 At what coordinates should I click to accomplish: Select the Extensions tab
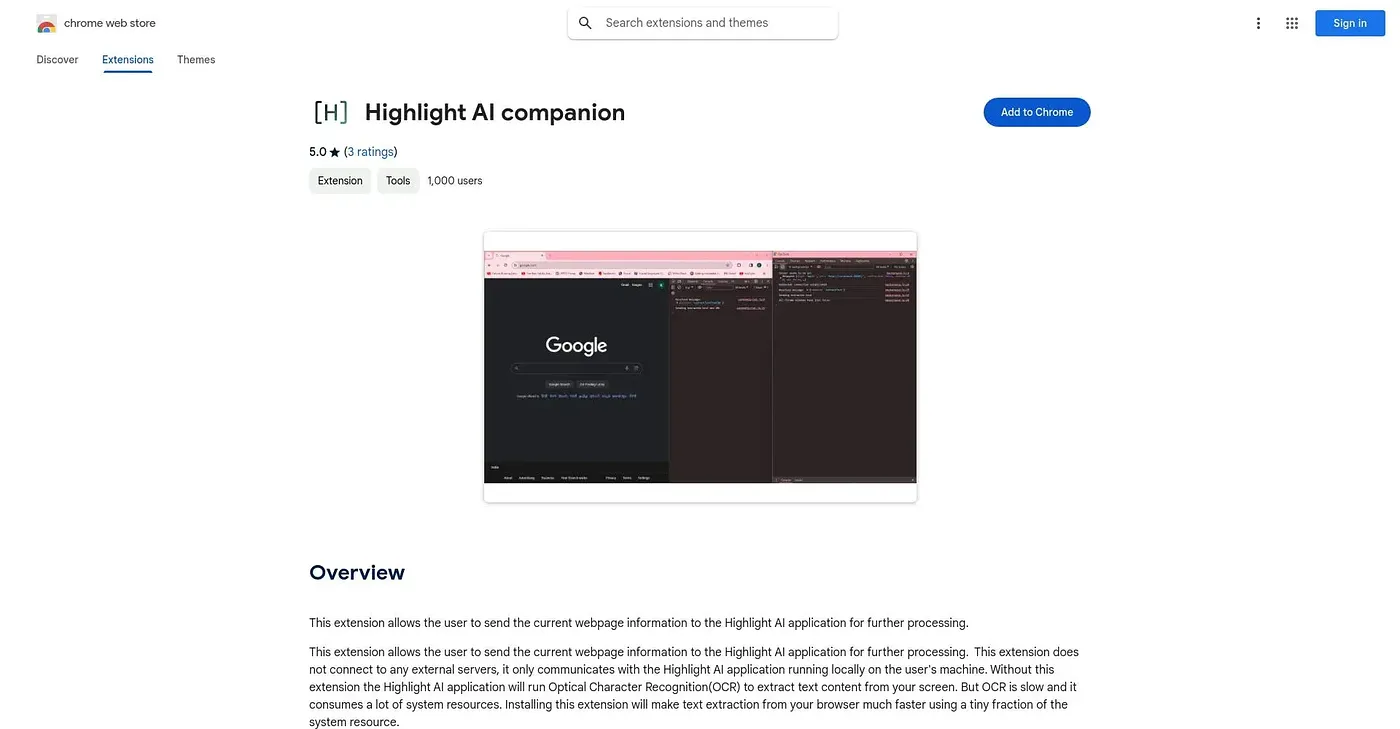128,60
